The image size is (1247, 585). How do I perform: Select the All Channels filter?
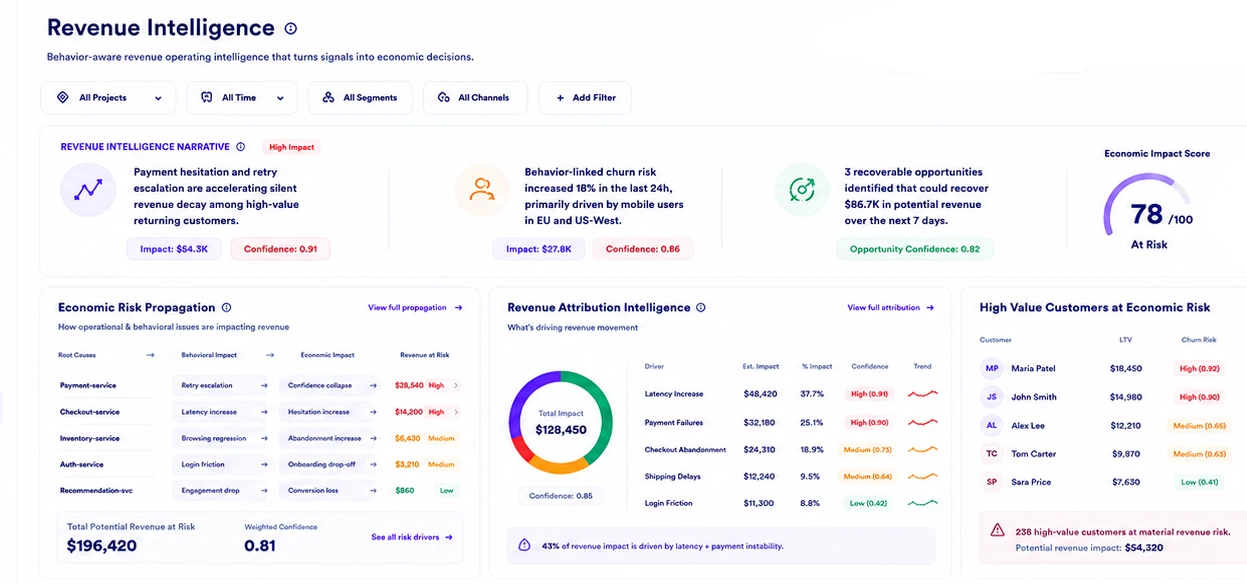pyautogui.click(x=473, y=98)
